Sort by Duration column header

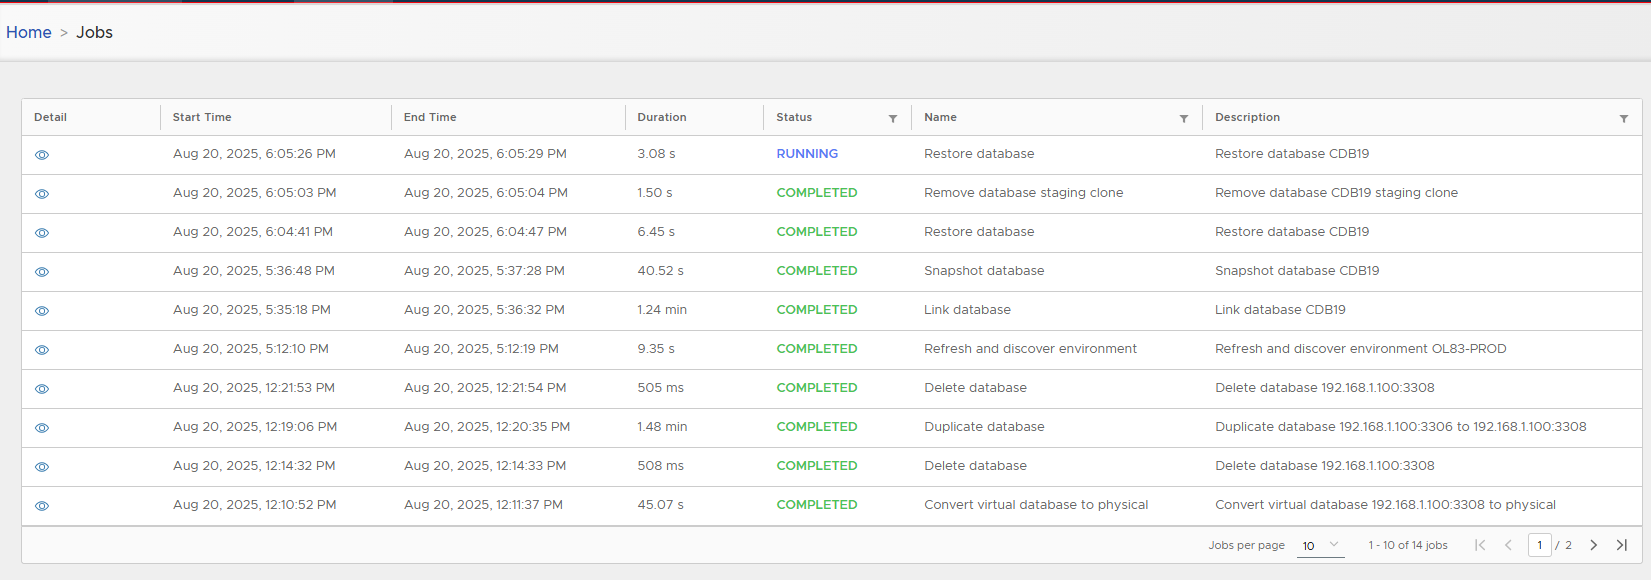[662, 117]
